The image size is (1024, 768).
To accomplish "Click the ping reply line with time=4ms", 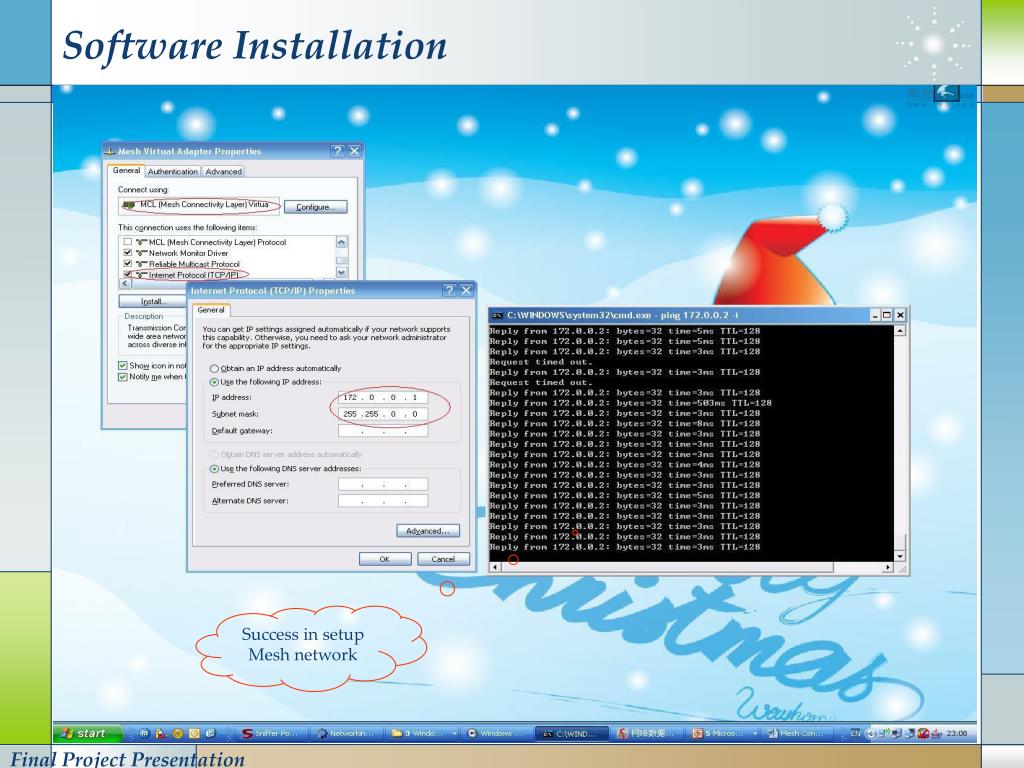I will click(625, 465).
